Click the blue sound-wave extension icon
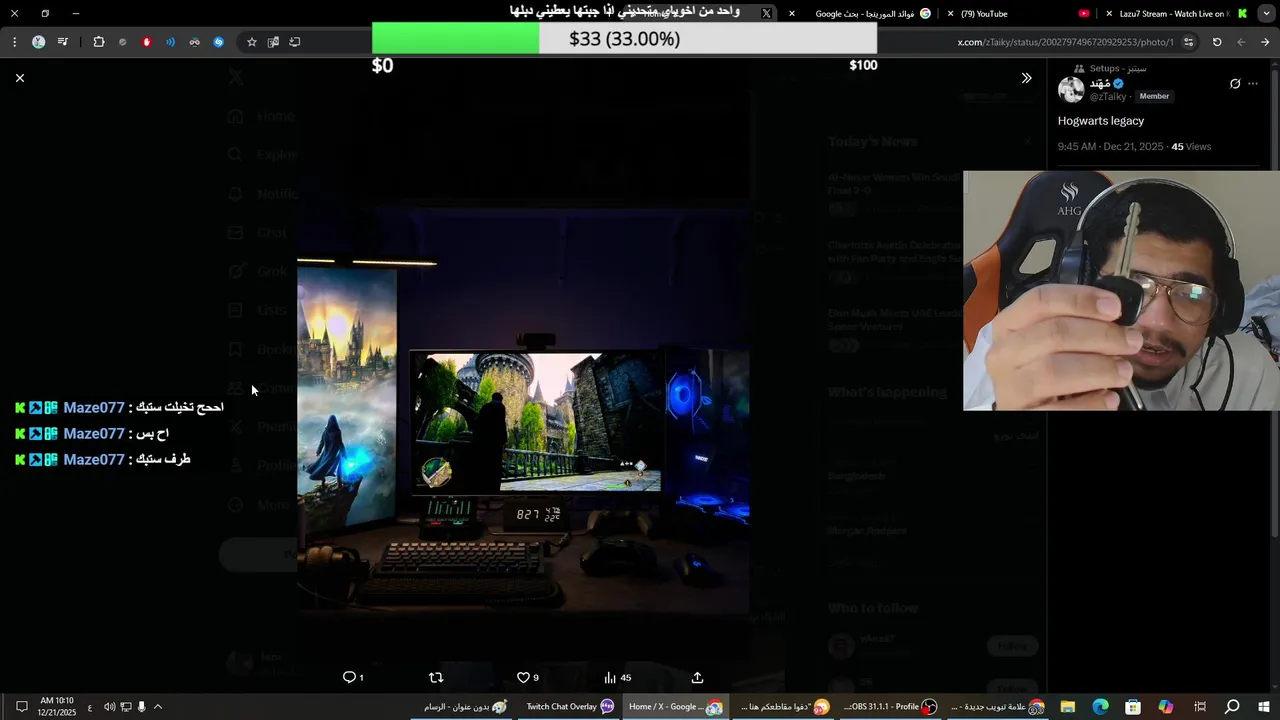Image resolution: width=1280 pixels, height=720 pixels. pos(171,42)
